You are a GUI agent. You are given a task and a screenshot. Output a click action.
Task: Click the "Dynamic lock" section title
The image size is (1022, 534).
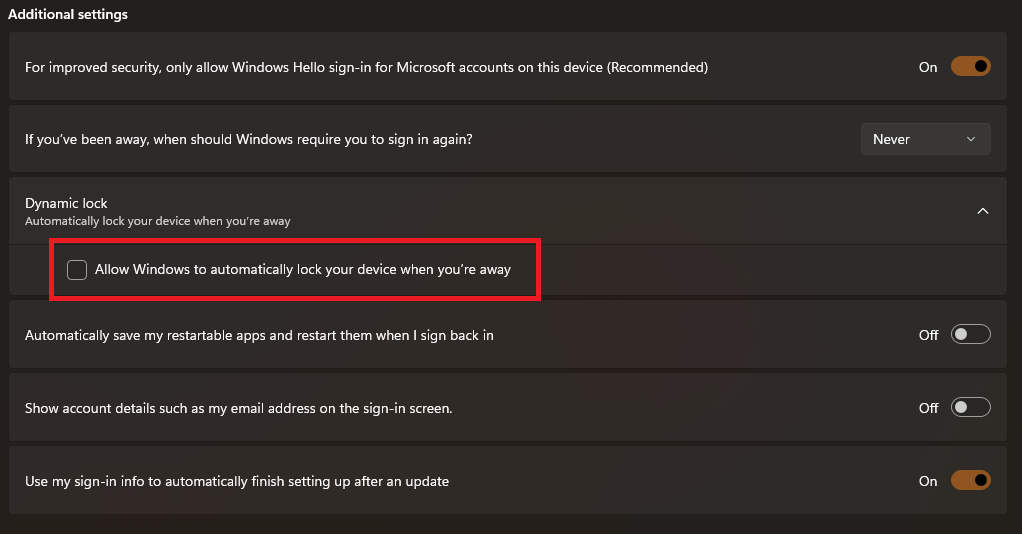[66, 203]
